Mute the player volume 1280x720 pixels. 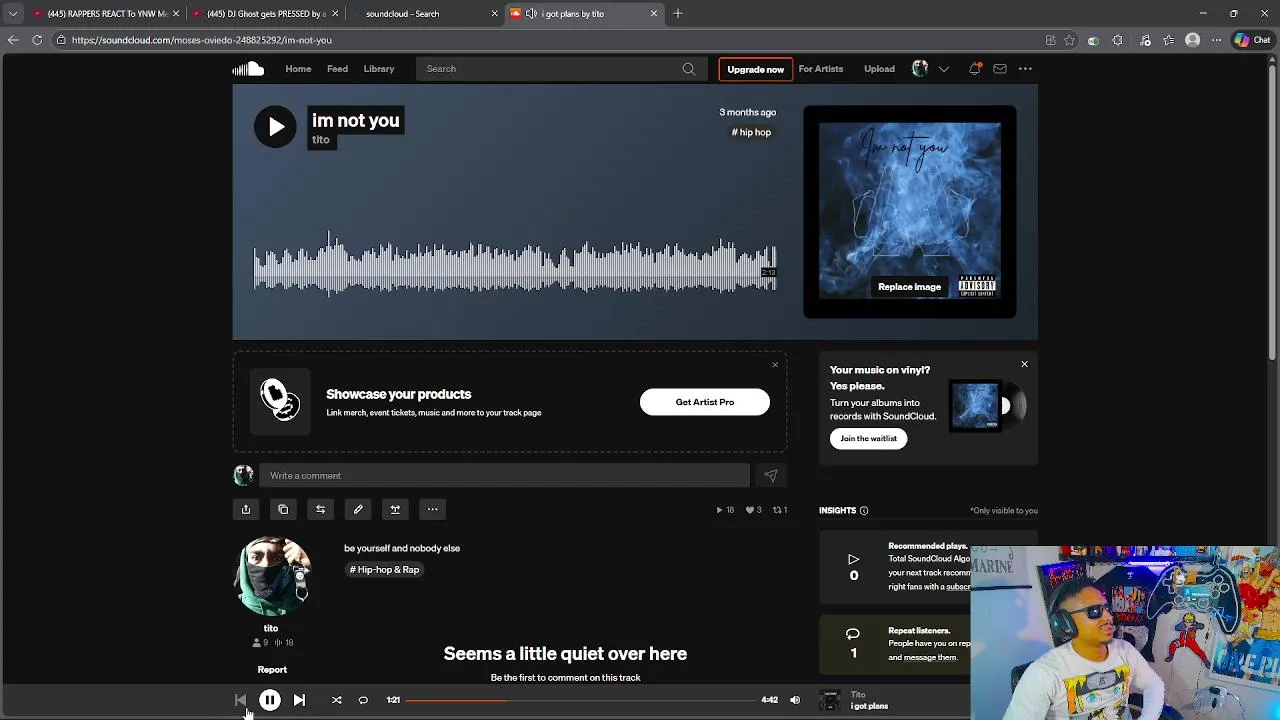(x=795, y=700)
